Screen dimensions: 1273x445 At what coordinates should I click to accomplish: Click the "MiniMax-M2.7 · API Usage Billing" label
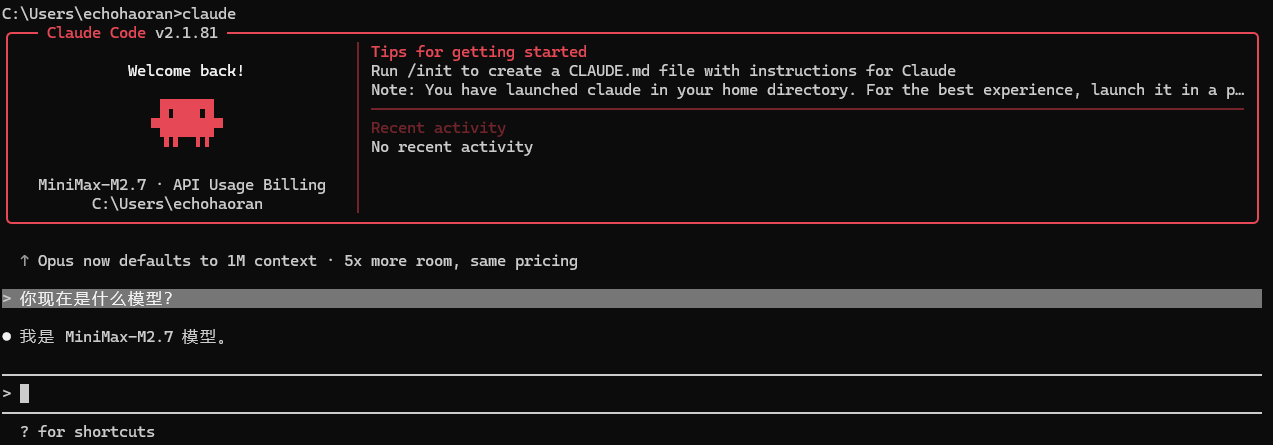pyautogui.click(x=181, y=185)
